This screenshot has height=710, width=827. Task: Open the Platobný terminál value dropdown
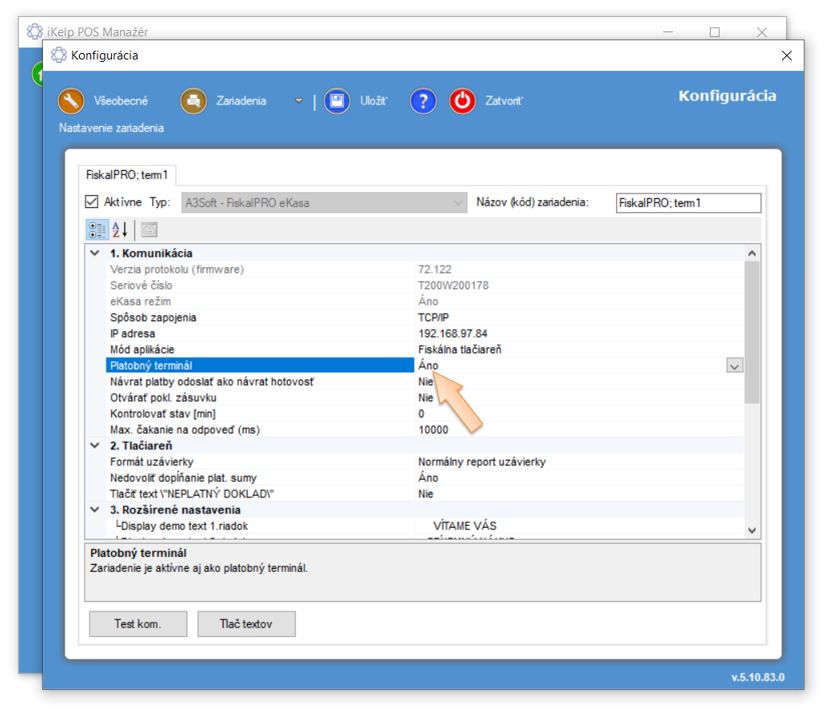tap(735, 367)
